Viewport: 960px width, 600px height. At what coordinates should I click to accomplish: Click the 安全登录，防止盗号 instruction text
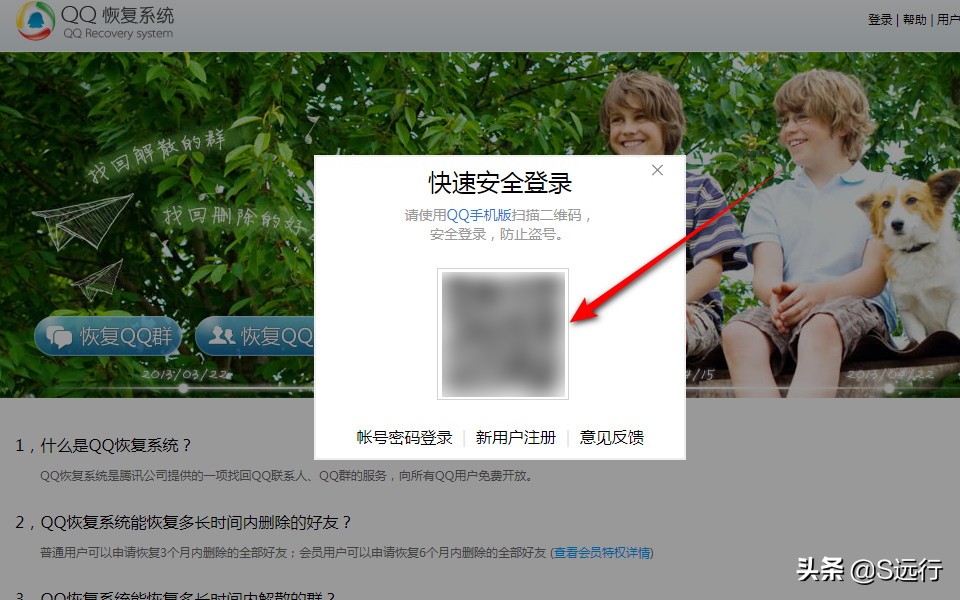(x=496, y=234)
